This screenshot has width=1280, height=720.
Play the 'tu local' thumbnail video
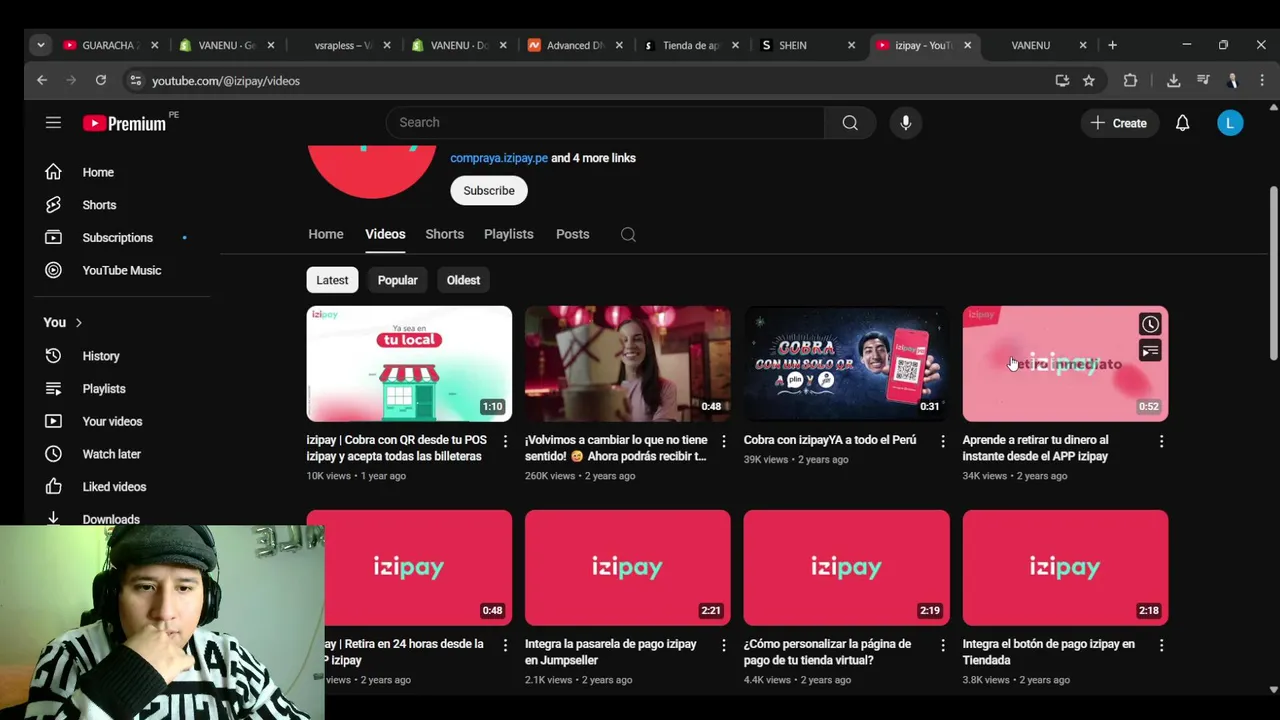(x=409, y=364)
